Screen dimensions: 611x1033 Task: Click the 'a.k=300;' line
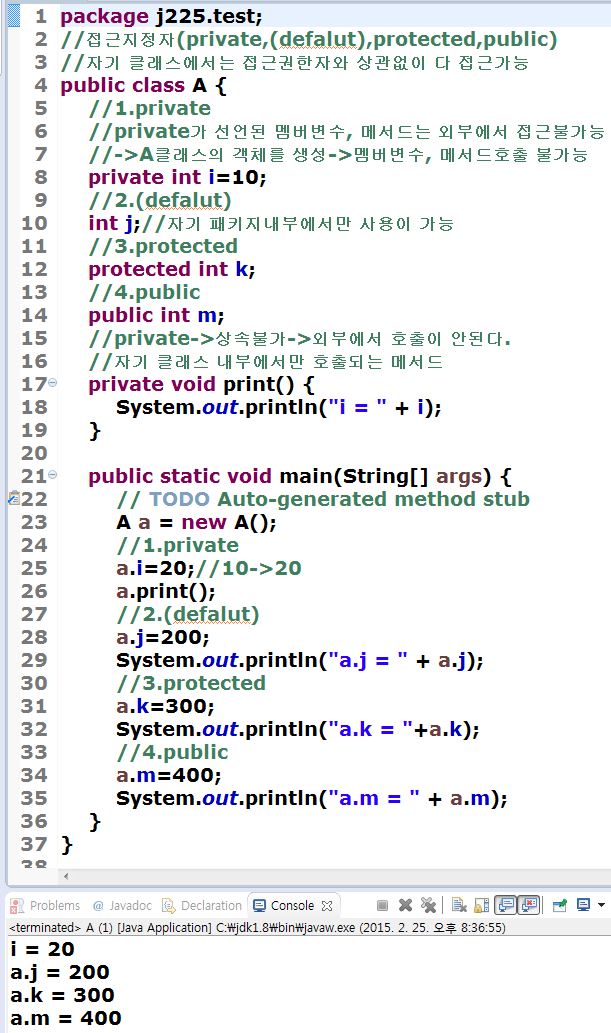tap(165, 706)
